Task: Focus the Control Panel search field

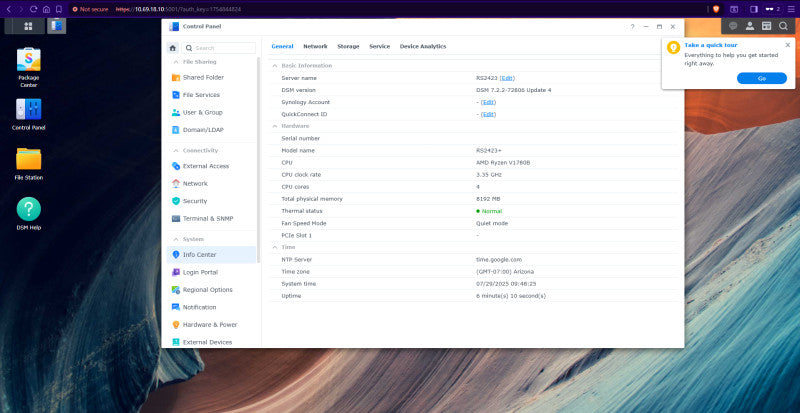Action: [219, 48]
